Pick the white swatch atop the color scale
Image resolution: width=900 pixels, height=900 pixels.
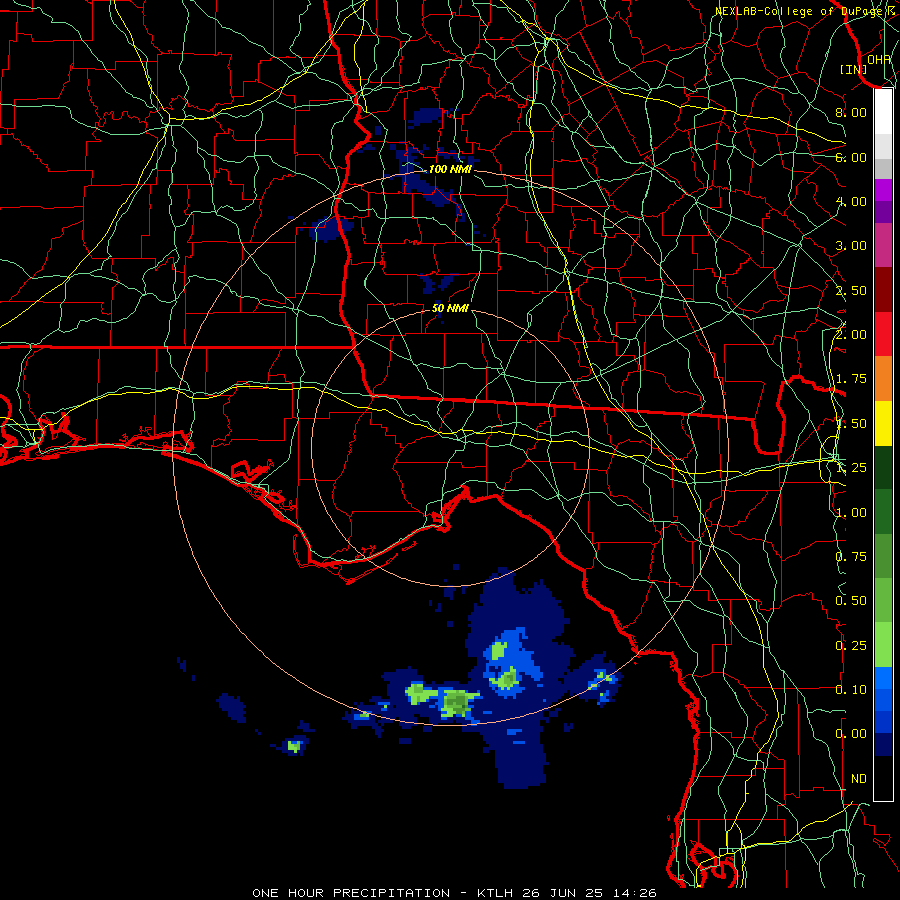click(x=883, y=111)
